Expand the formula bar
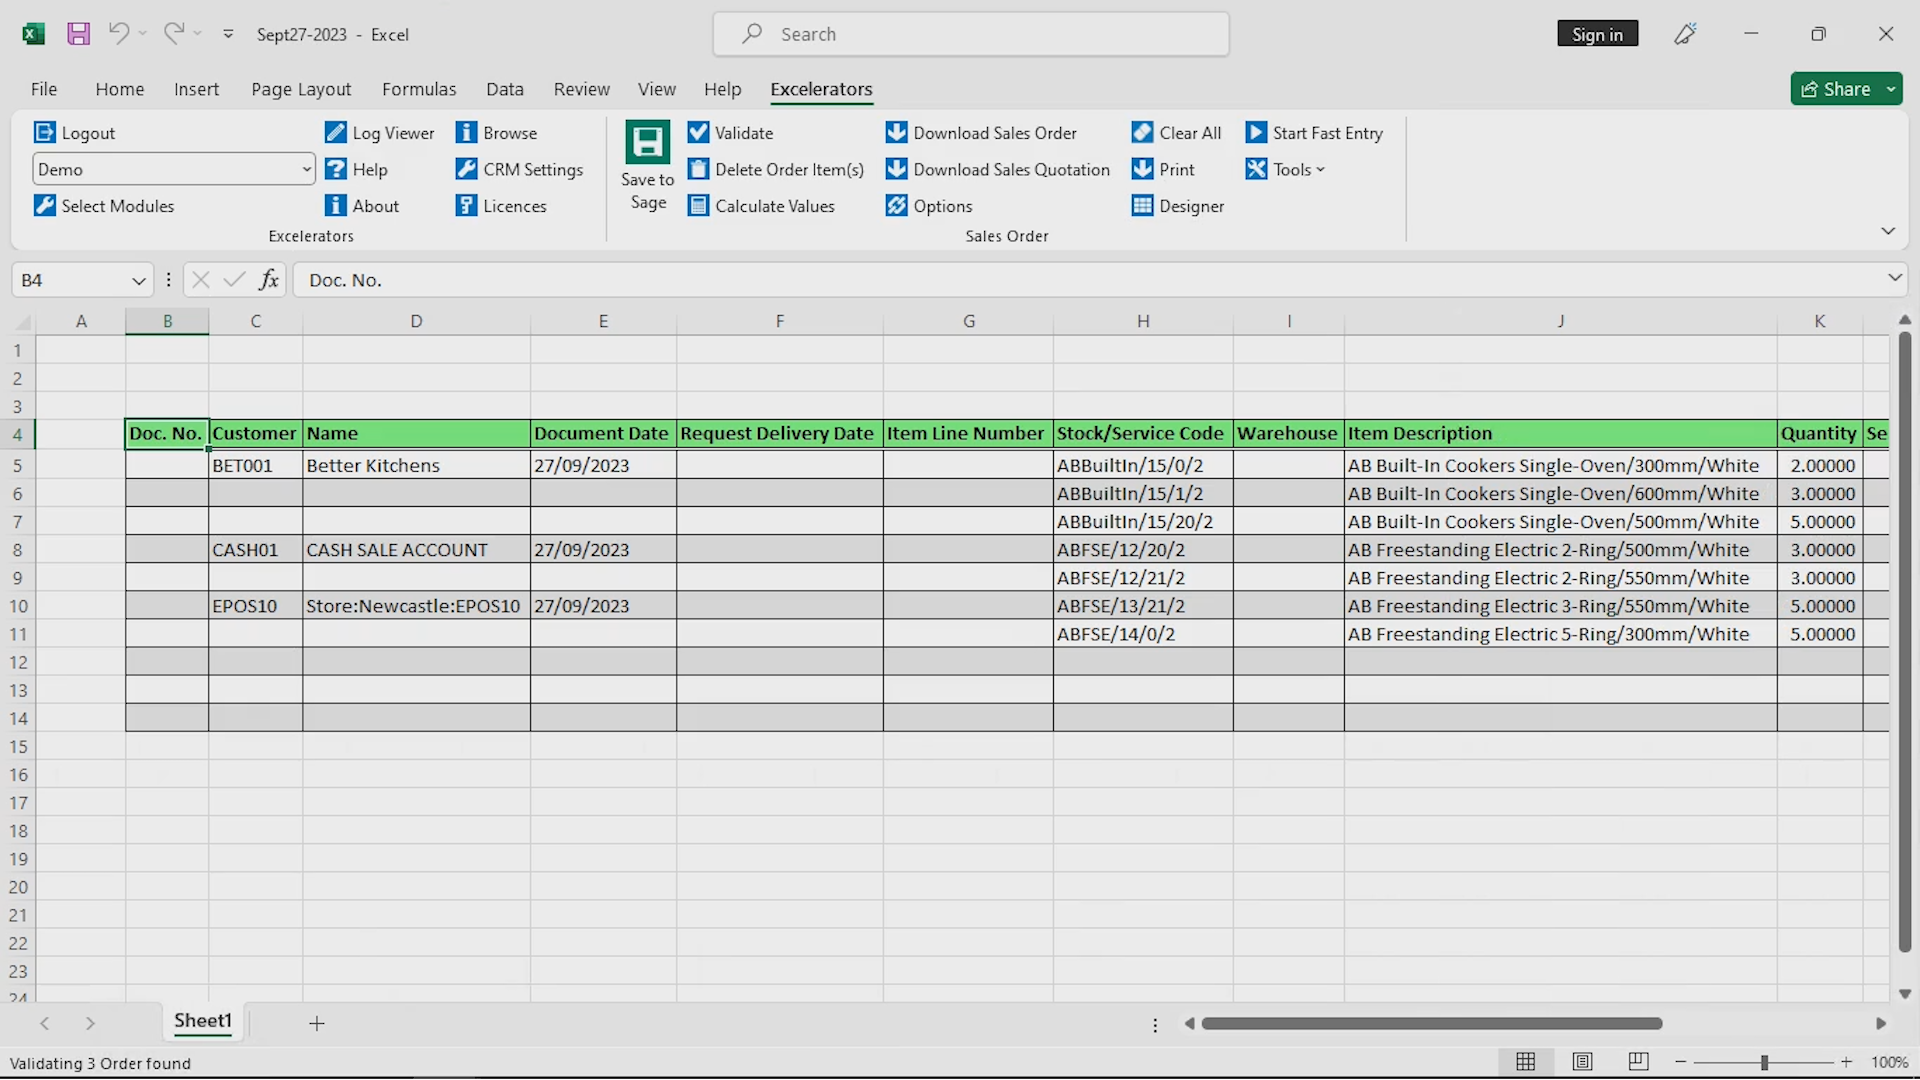This screenshot has width=1920, height=1080. 1894,278
